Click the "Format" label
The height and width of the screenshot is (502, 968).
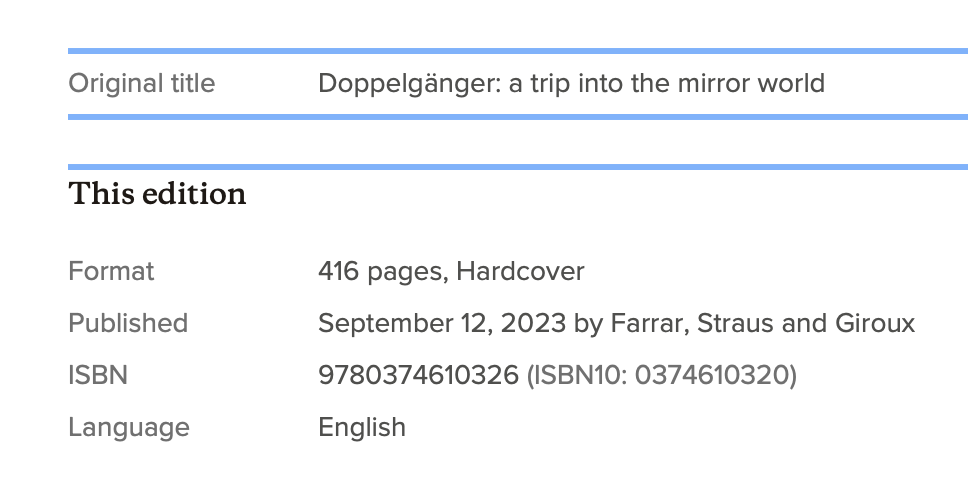pos(111,271)
